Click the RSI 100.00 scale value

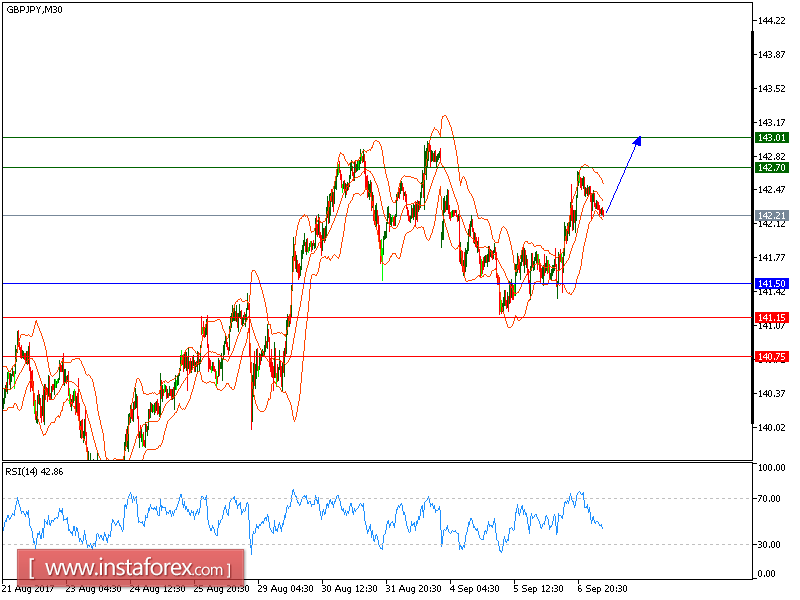click(x=771, y=468)
